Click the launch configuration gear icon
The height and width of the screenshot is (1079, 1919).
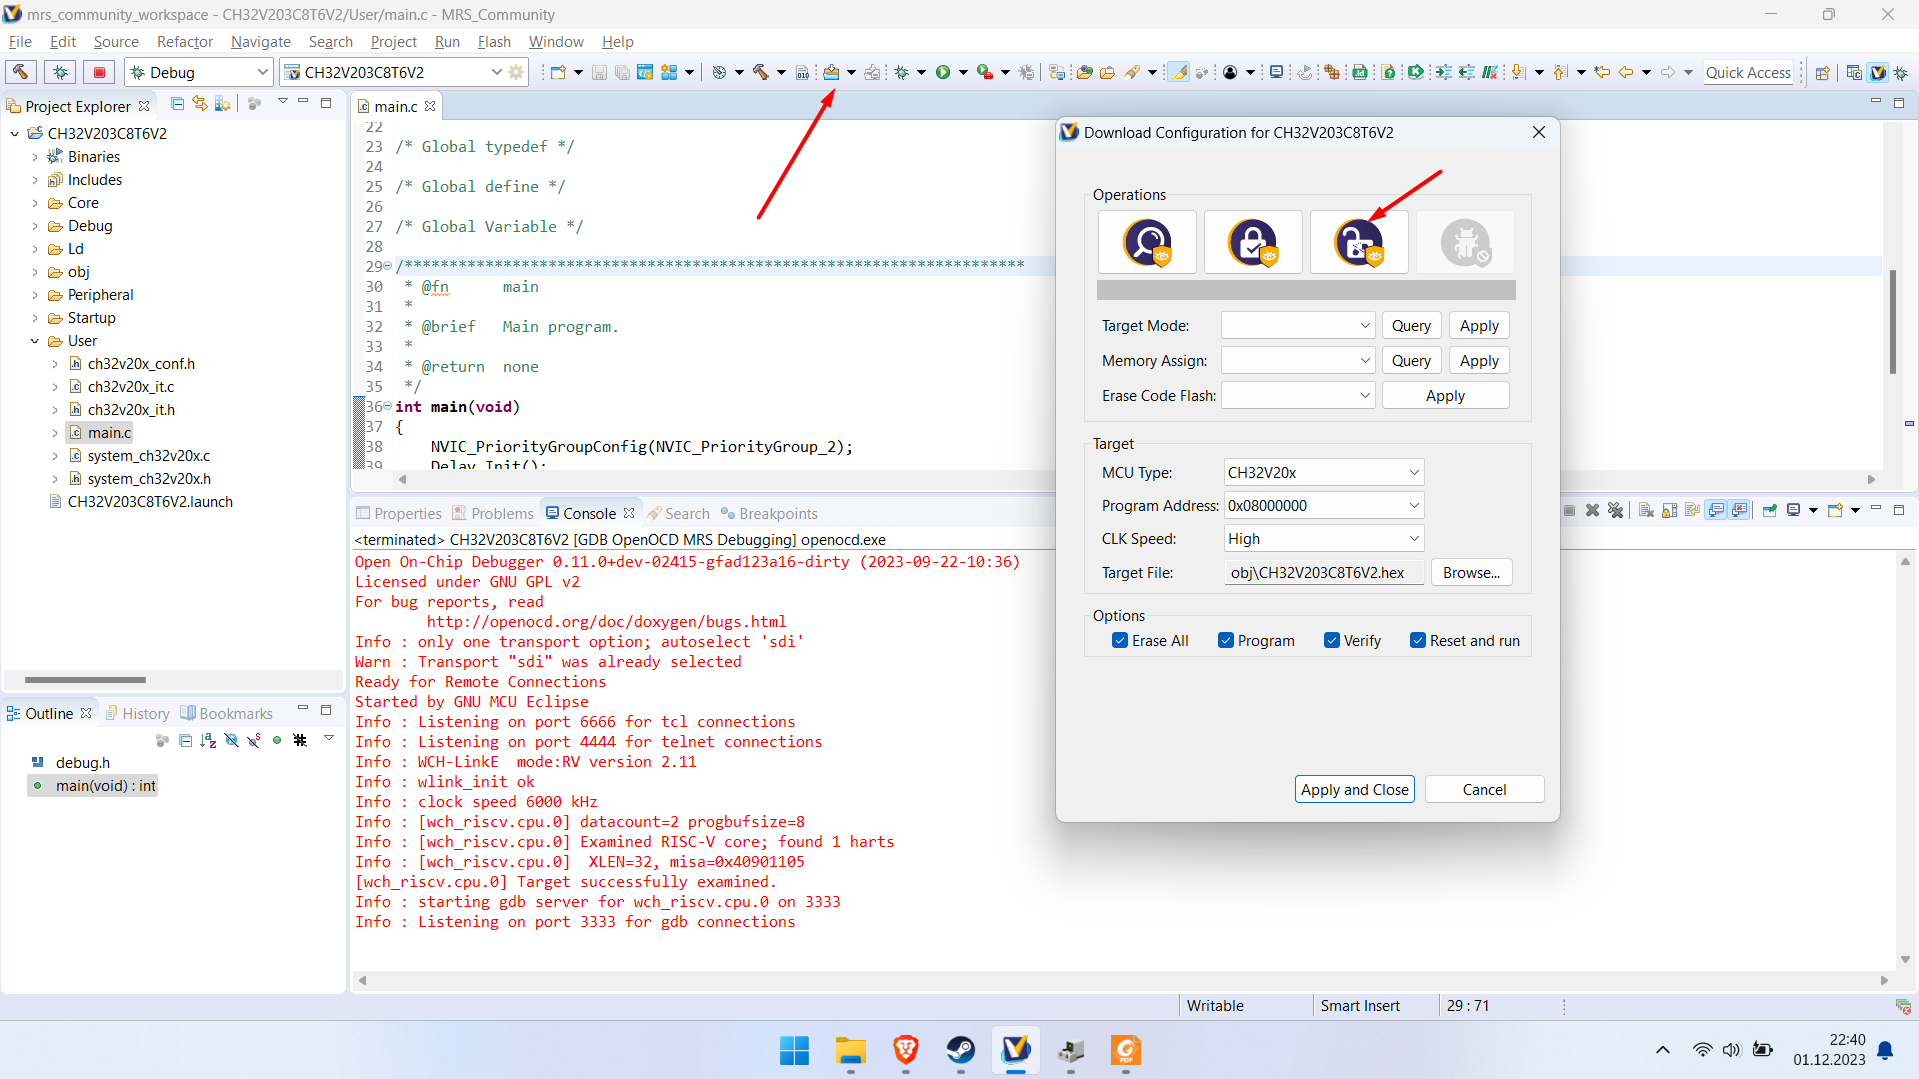516,72
